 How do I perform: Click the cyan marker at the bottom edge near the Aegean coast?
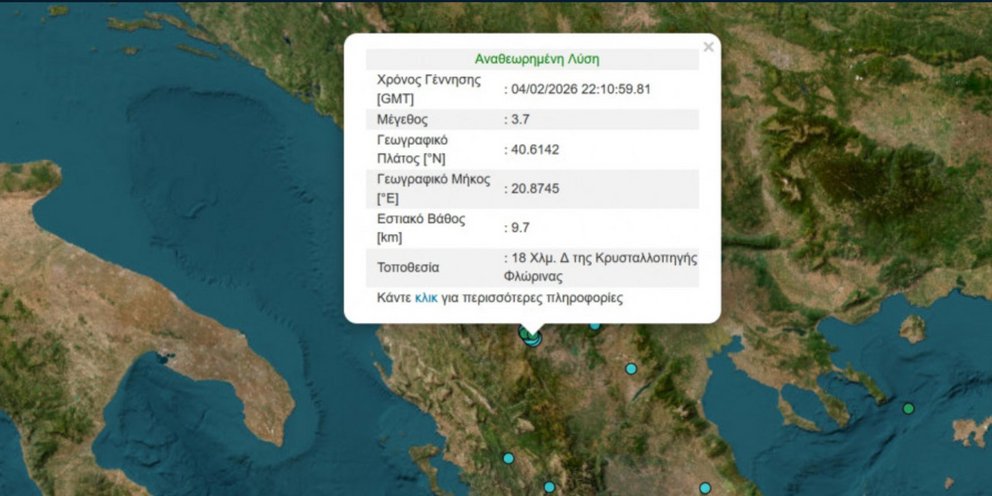point(705,488)
